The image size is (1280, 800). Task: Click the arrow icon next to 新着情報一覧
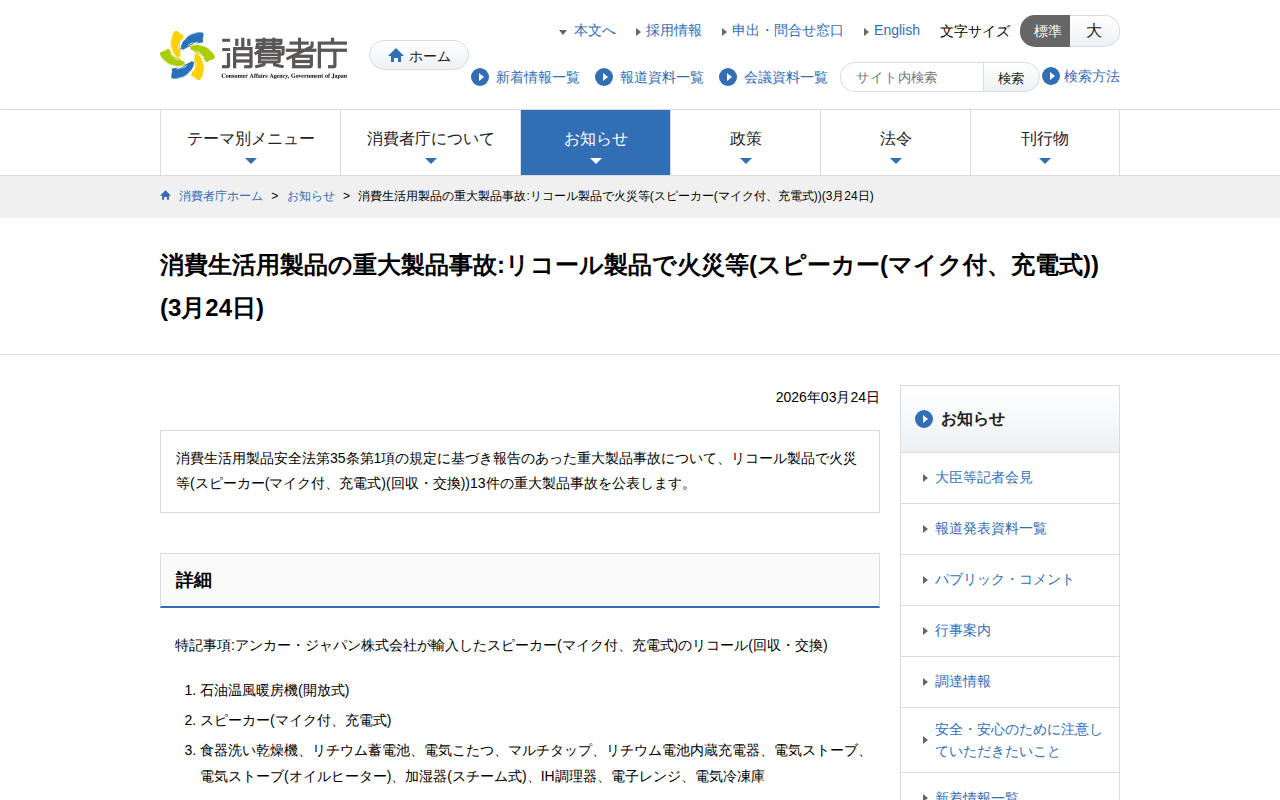(480, 77)
